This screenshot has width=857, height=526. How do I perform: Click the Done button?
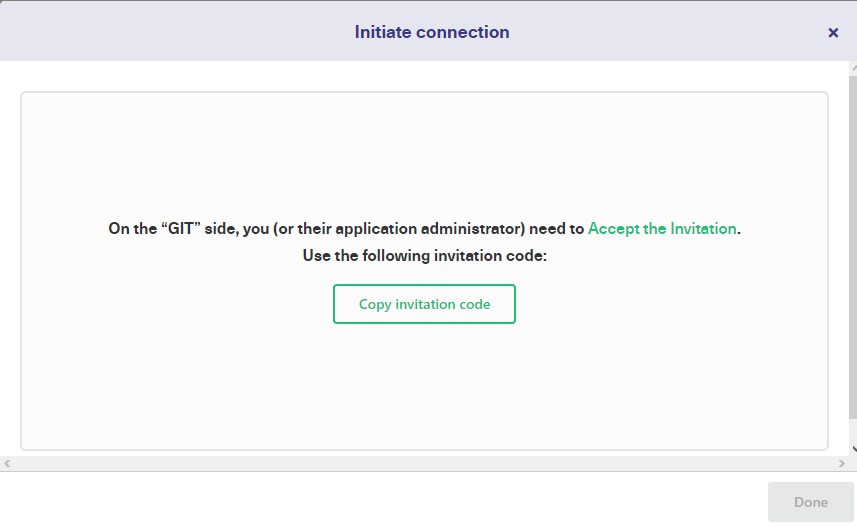811,502
